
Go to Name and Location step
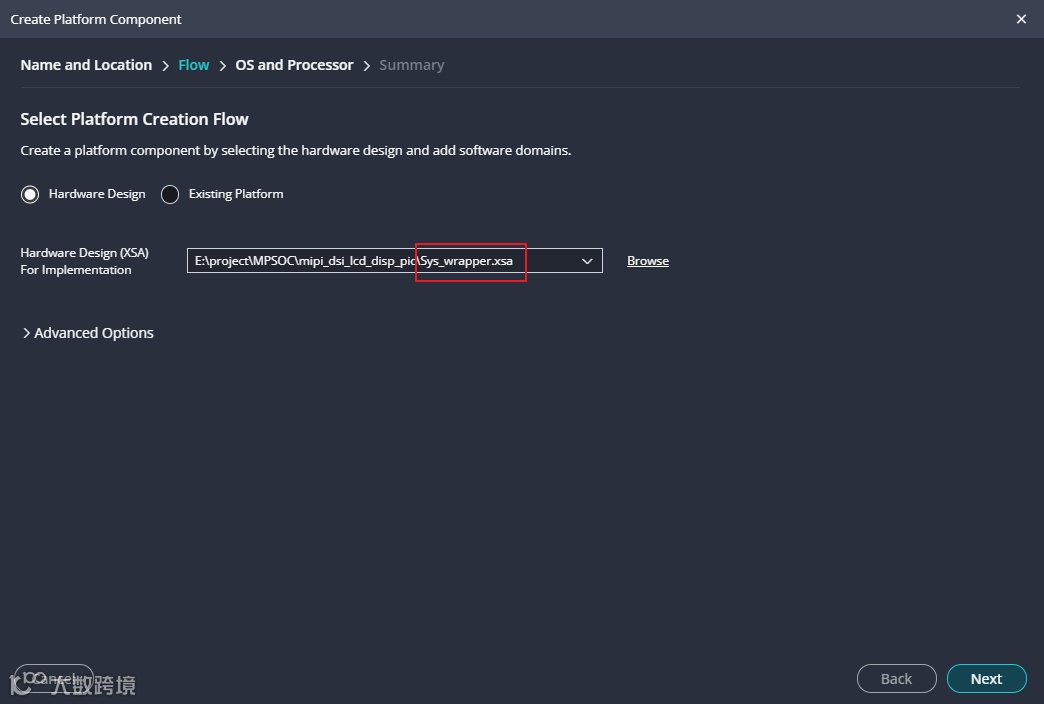coord(86,65)
